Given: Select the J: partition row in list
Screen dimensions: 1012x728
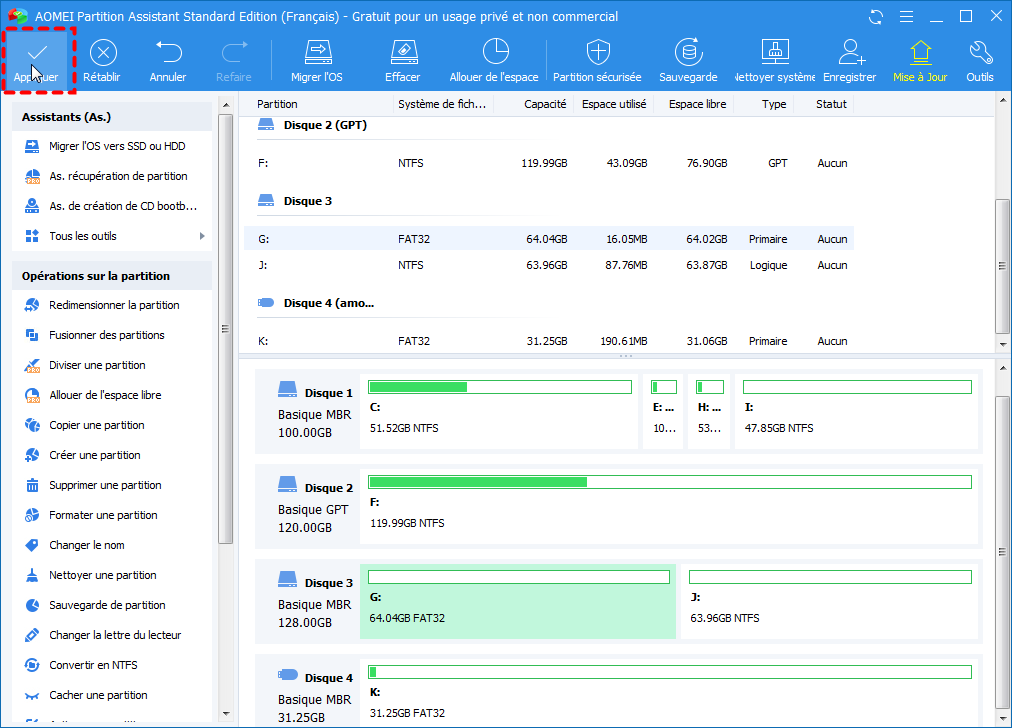Looking at the screenshot, I should (548, 265).
